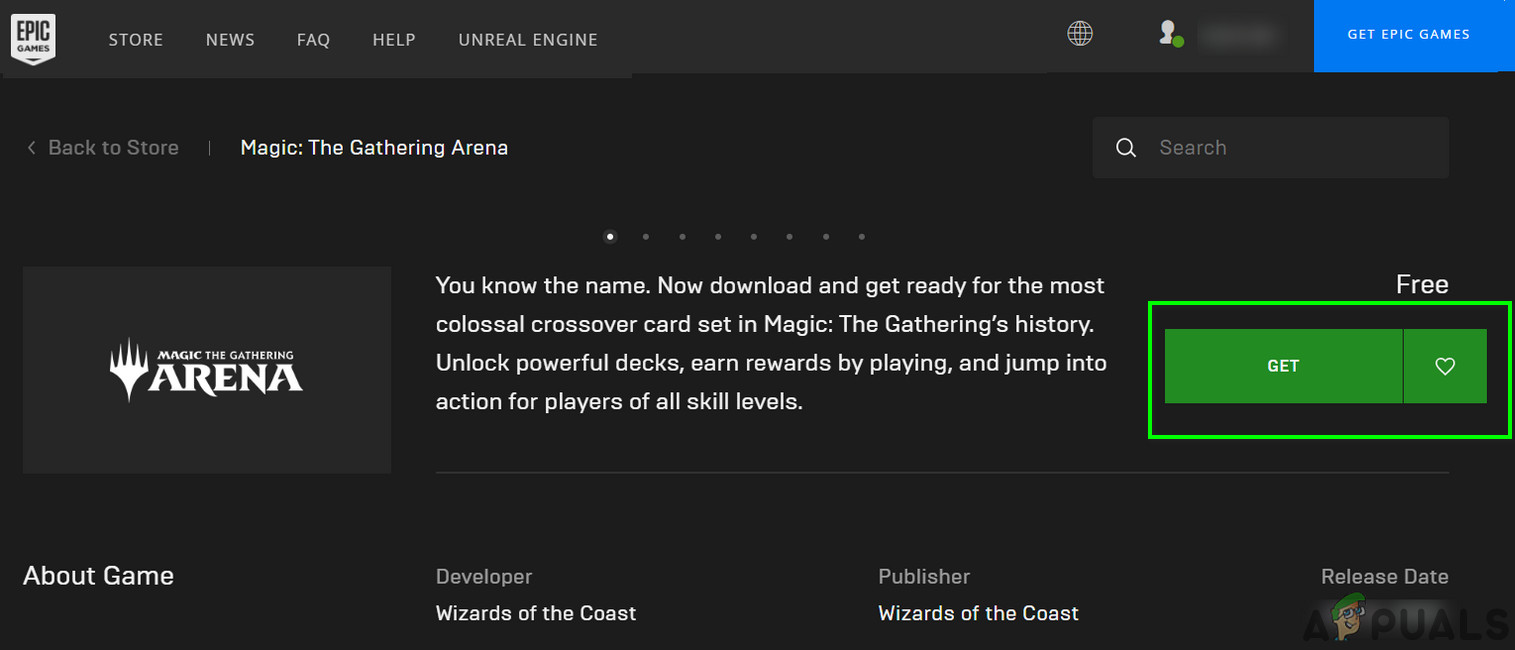Click GET EPIC GAMES button
1515x650 pixels.
click(x=1408, y=35)
